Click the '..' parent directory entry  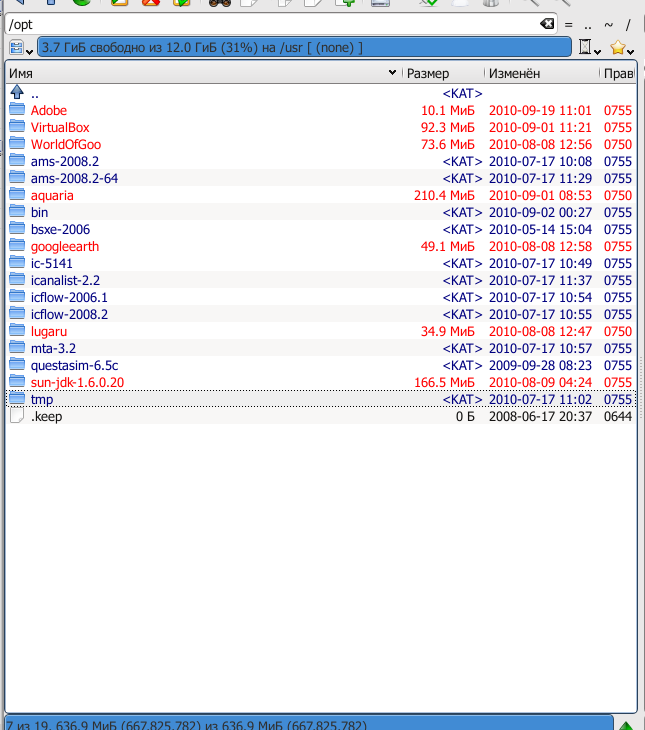tap(34, 94)
